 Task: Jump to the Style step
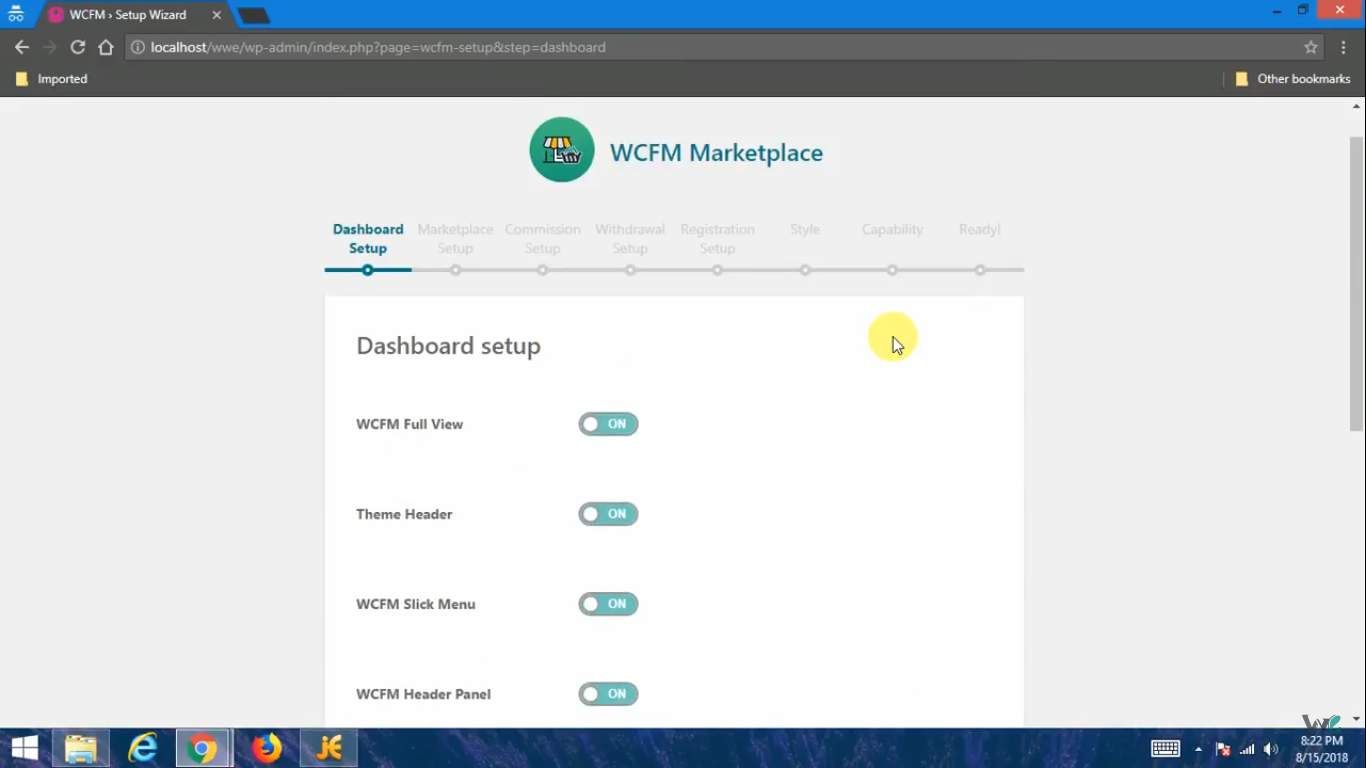[x=805, y=230]
